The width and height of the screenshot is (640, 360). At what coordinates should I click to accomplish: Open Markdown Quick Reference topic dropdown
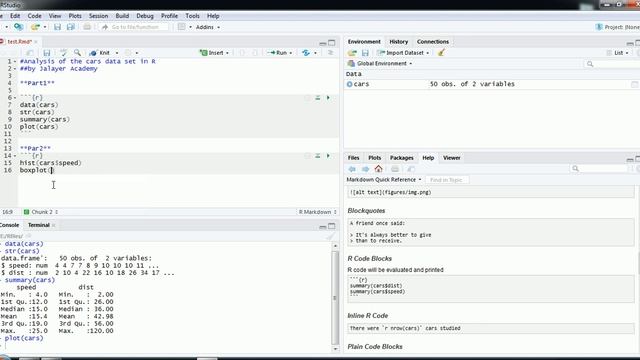pyautogui.click(x=384, y=180)
